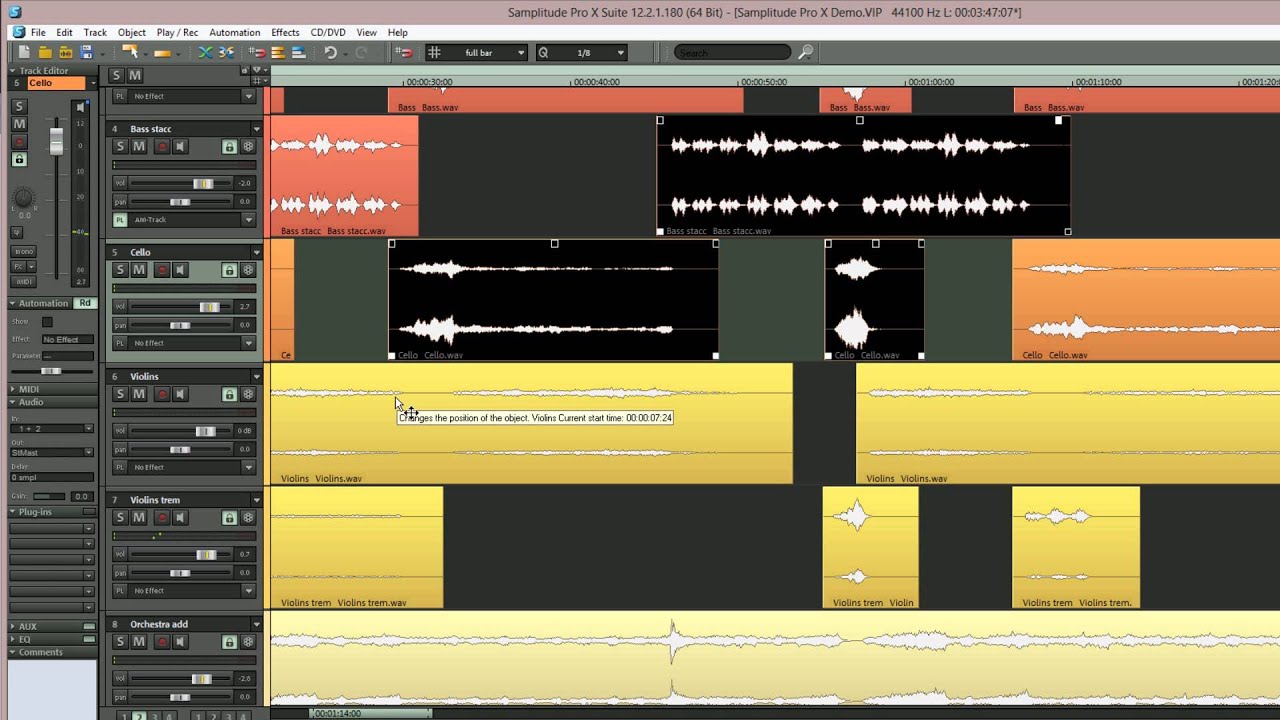Click the New project icon in toolbar
The width and height of the screenshot is (1280, 720).
coord(24,53)
